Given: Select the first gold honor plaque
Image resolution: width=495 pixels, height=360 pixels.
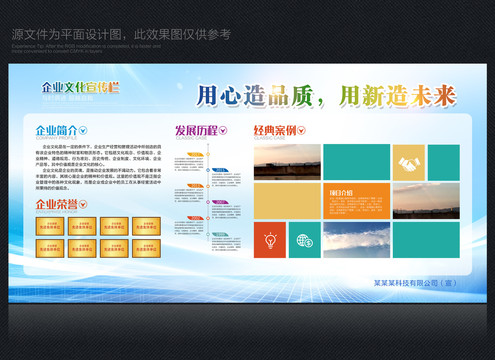Looking at the screenshot, I should click(x=50, y=226).
